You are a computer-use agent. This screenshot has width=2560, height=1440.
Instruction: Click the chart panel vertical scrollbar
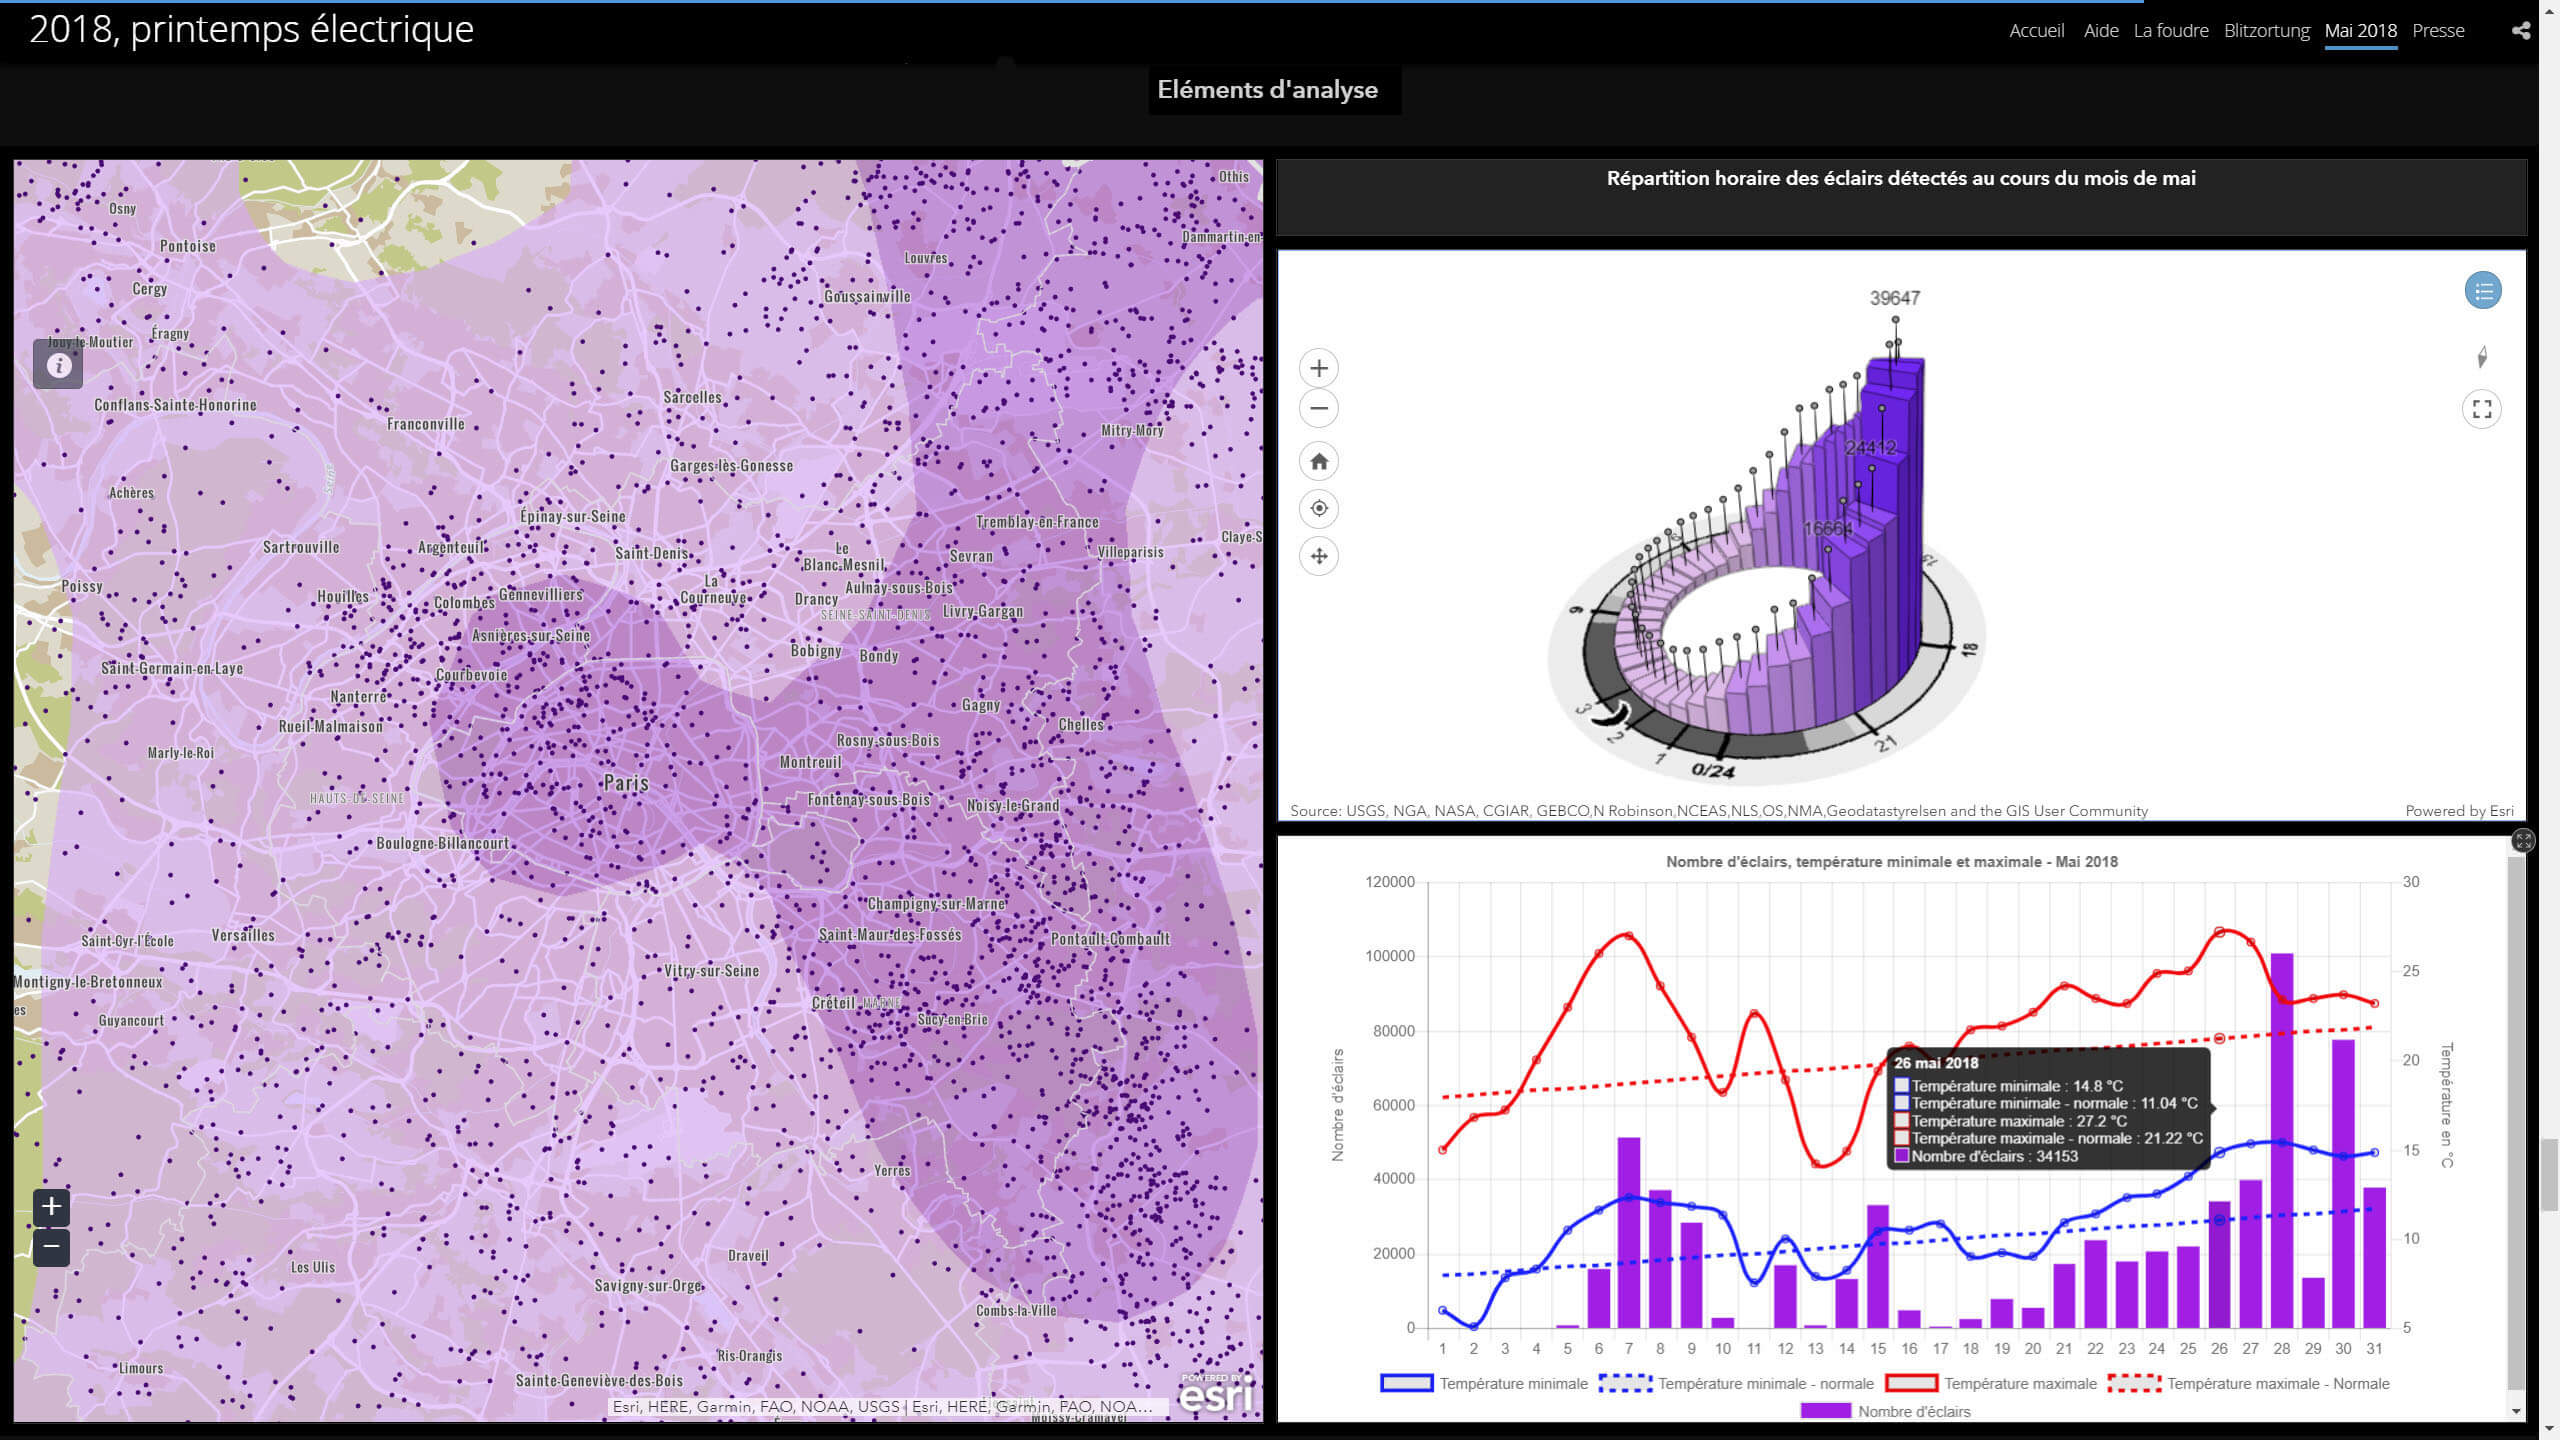pos(2516,1120)
